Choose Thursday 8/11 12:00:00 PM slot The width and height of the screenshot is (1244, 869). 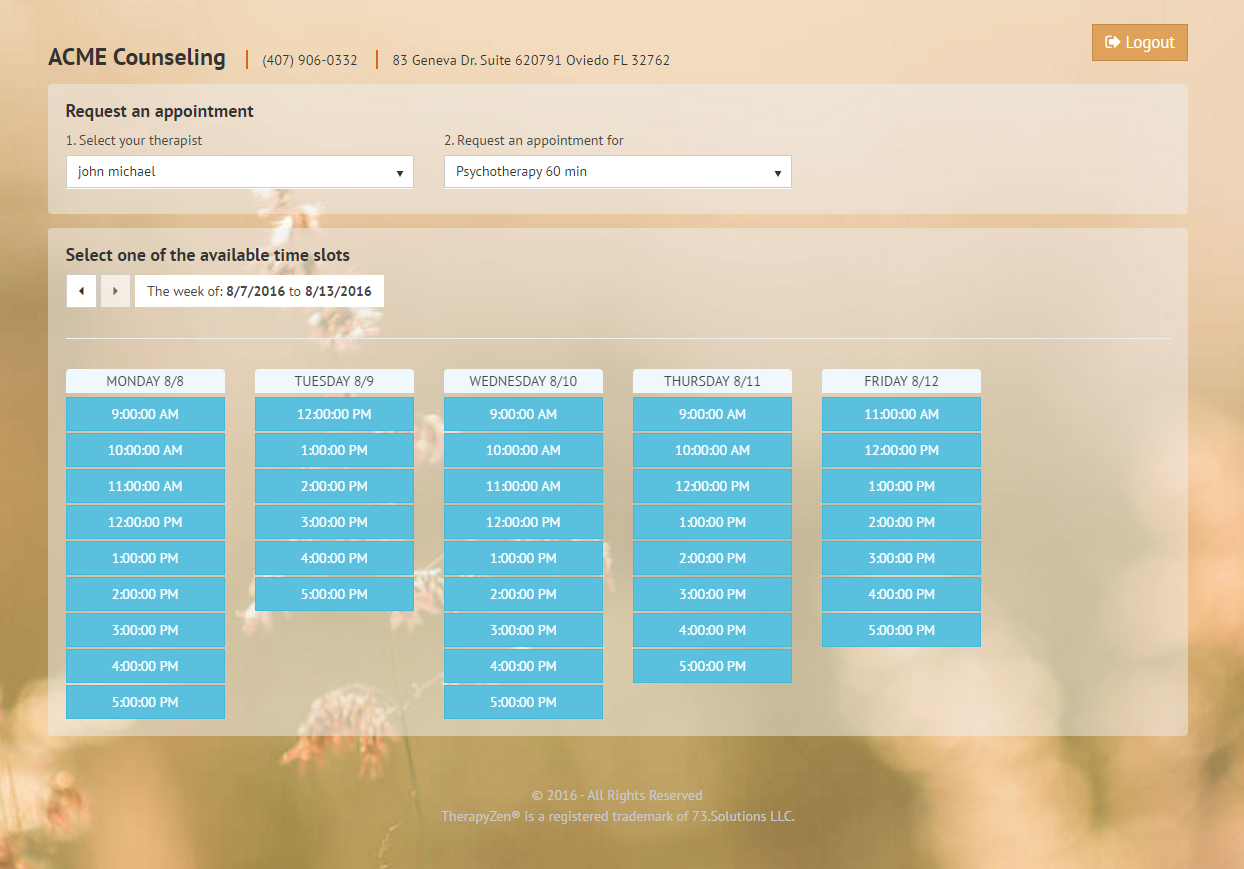click(712, 486)
